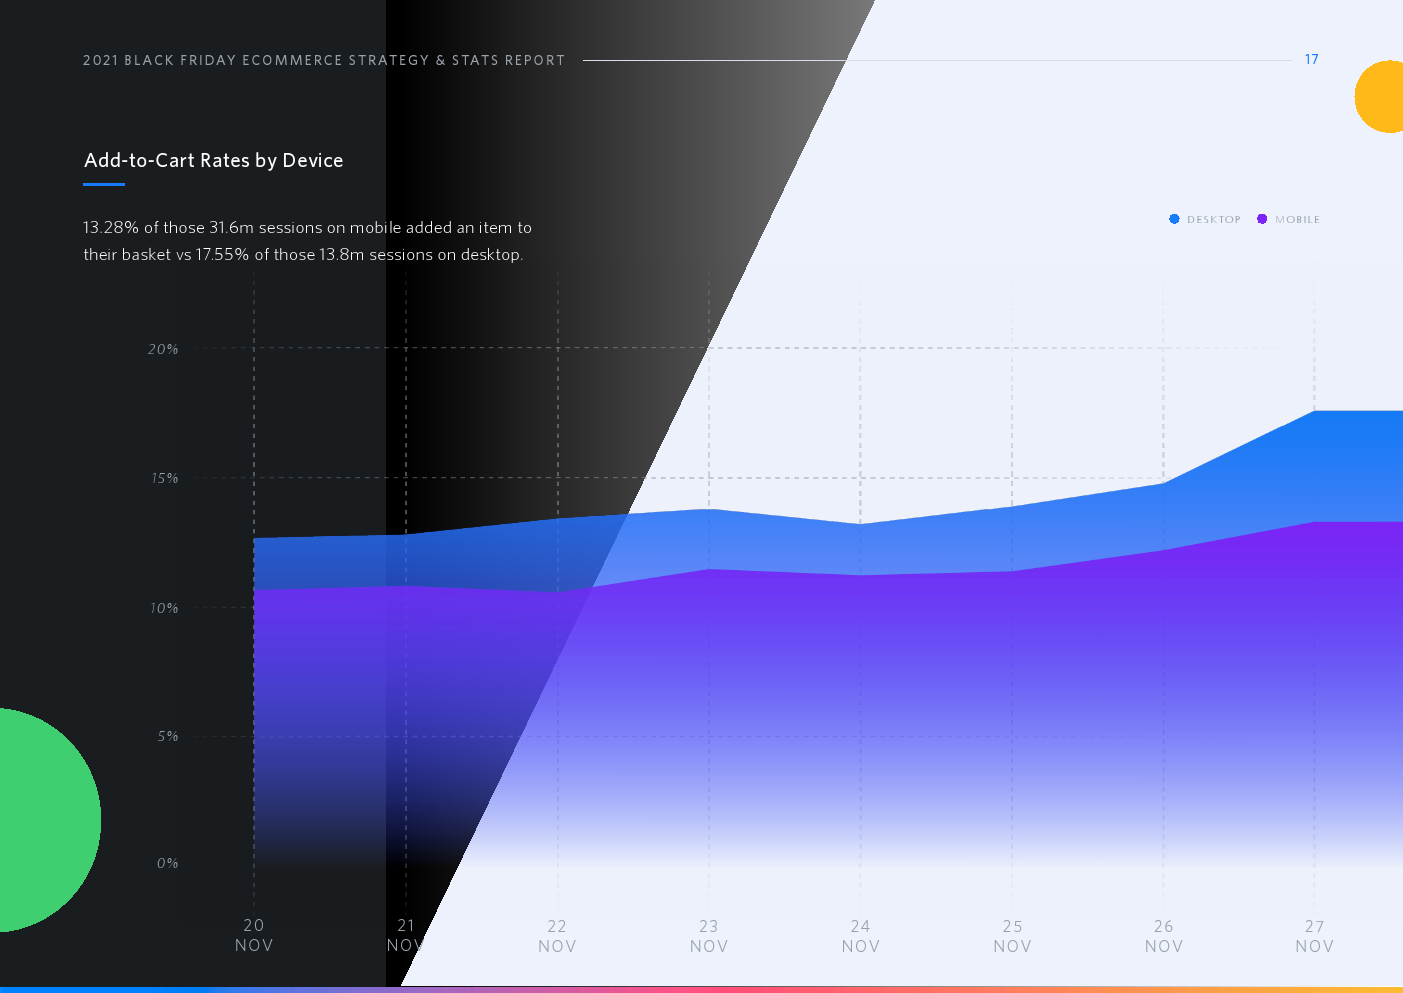Click the purple Mobile legend dot
The image size is (1403, 993).
(x=1262, y=219)
